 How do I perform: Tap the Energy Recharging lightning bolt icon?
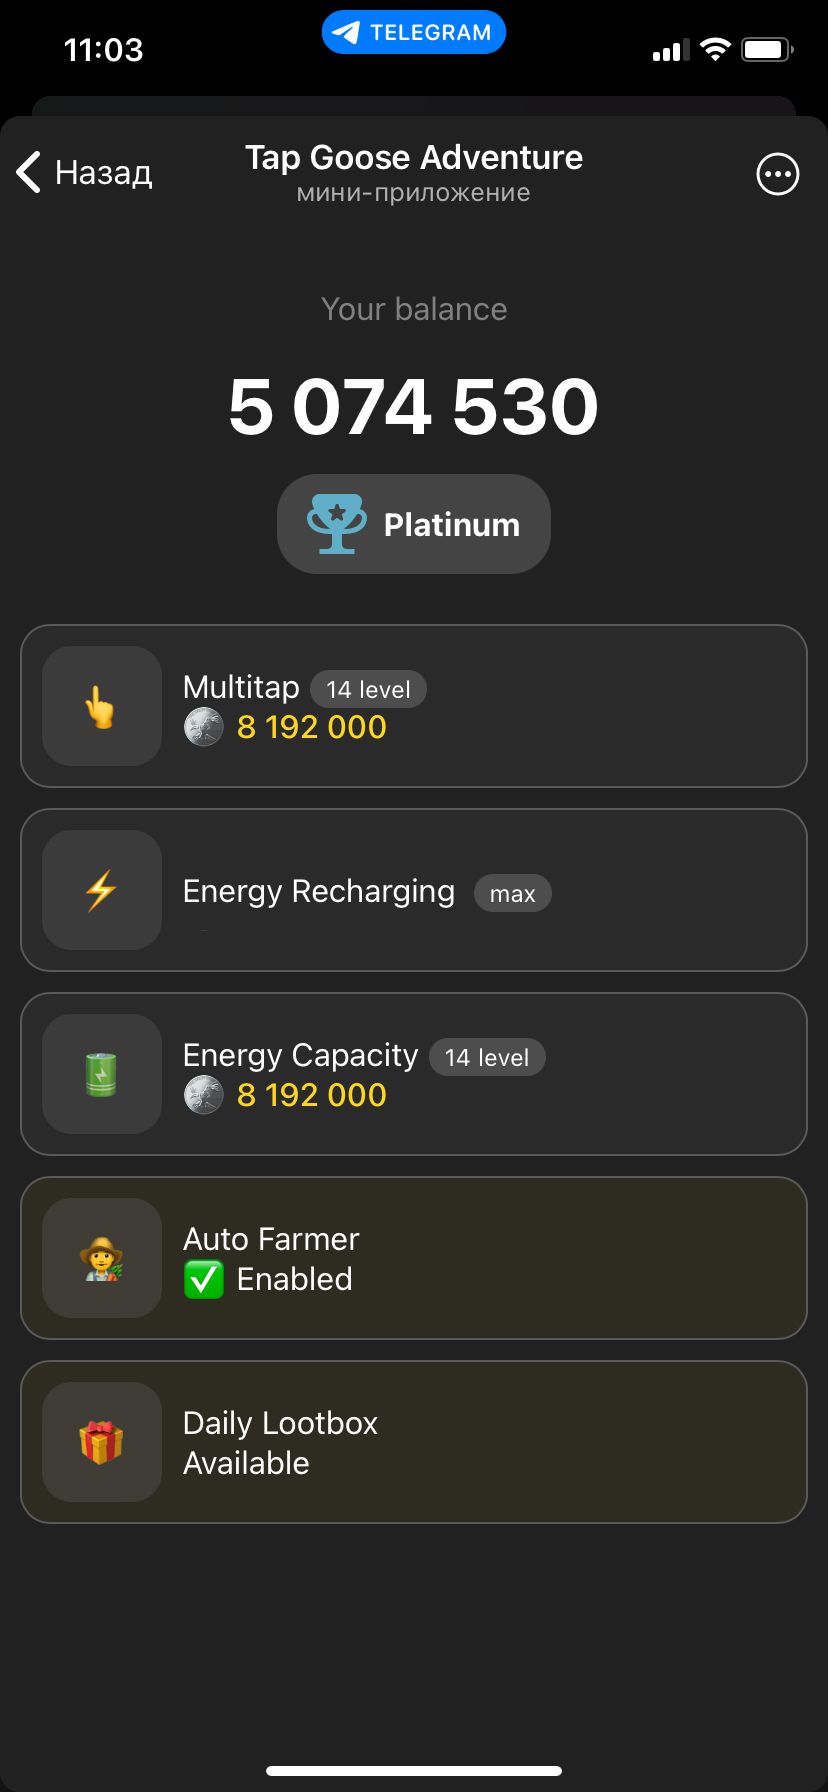point(101,890)
